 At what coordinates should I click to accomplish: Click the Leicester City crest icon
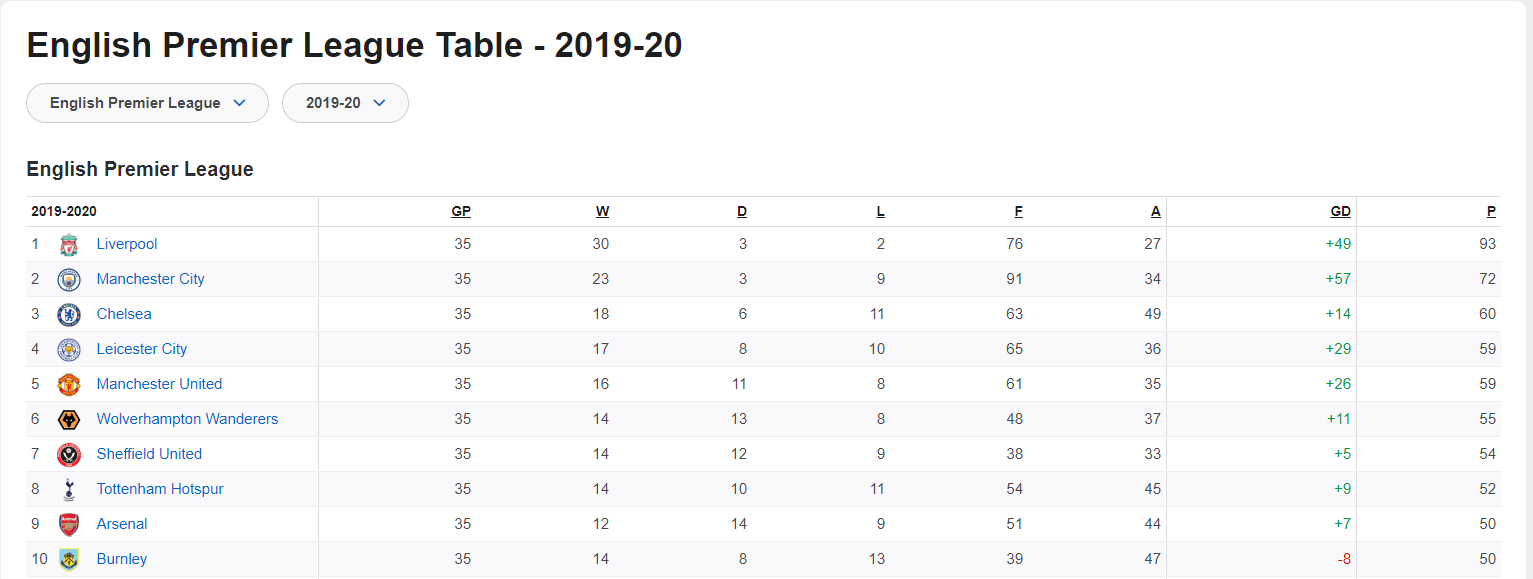[68, 350]
